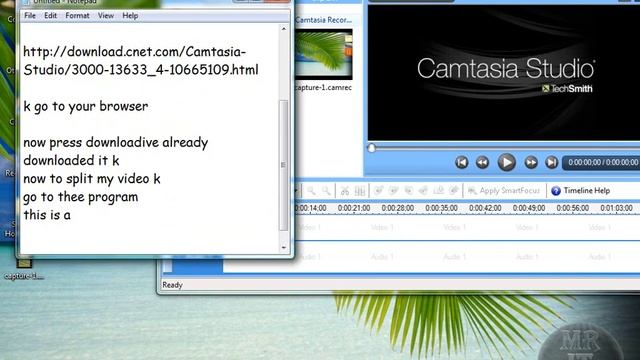Viewport: 640px width, 360px height.
Task: Click the 0:00:21:00 mark on timeline ruler
Action: coord(354,208)
